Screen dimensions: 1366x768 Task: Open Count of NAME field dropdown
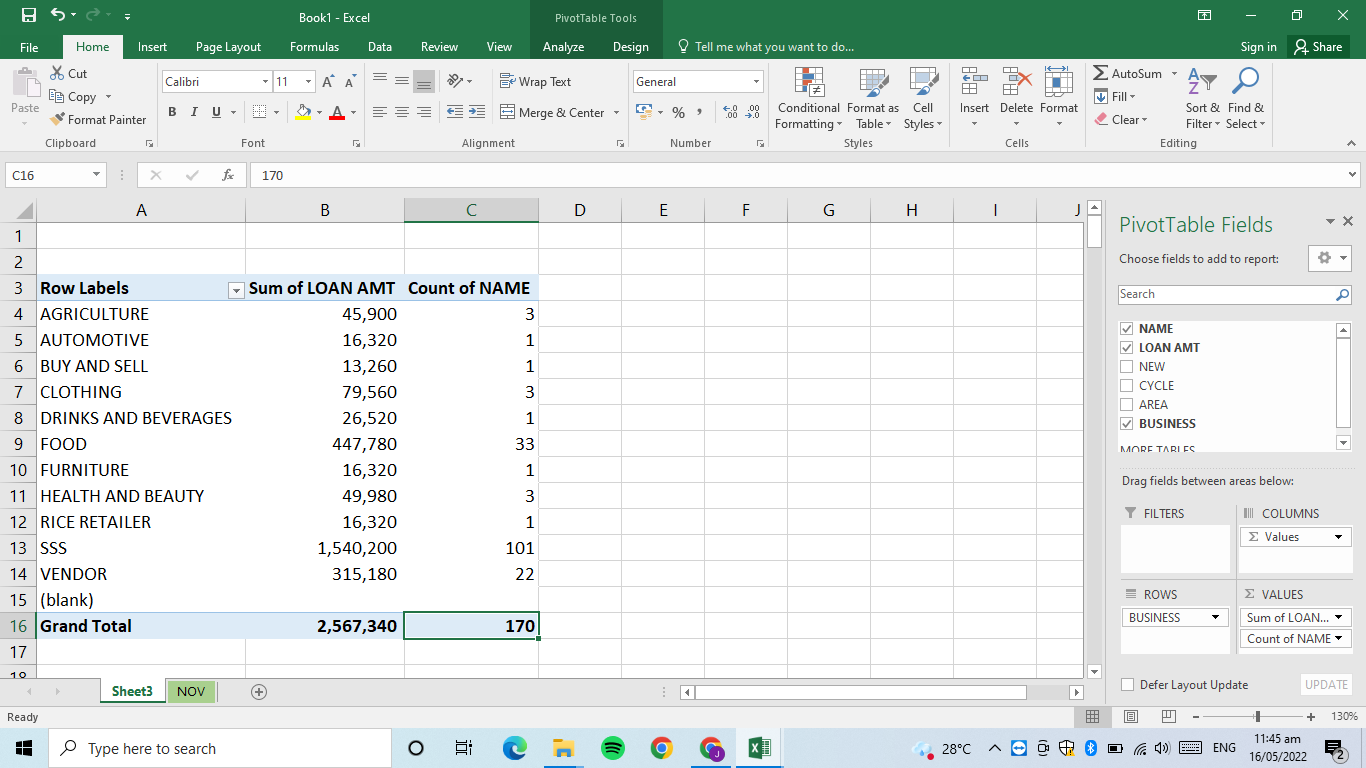click(x=1338, y=639)
